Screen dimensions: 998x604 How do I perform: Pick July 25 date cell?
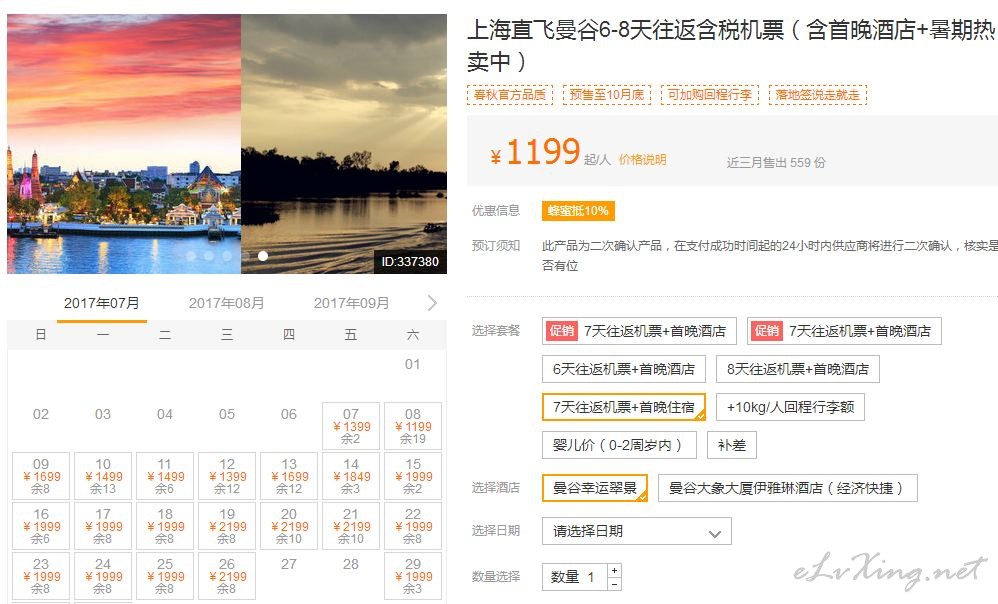pyautogui.click(x=165, y=576)
